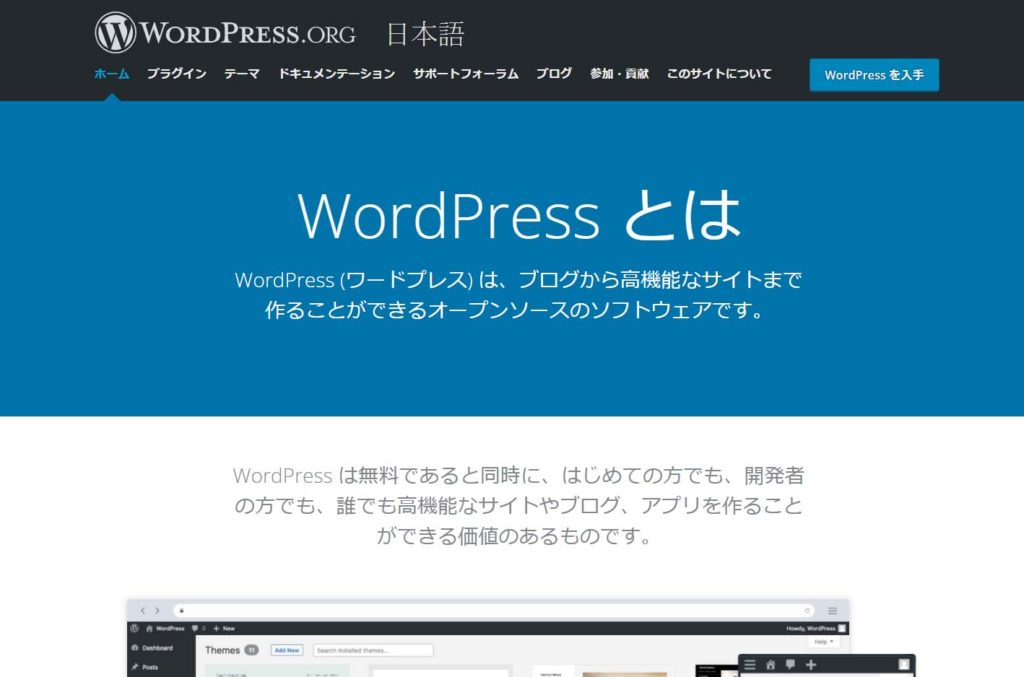1024x677 pixels.
Task: Open the サポートフォーラム link
Action: point(466,73)
